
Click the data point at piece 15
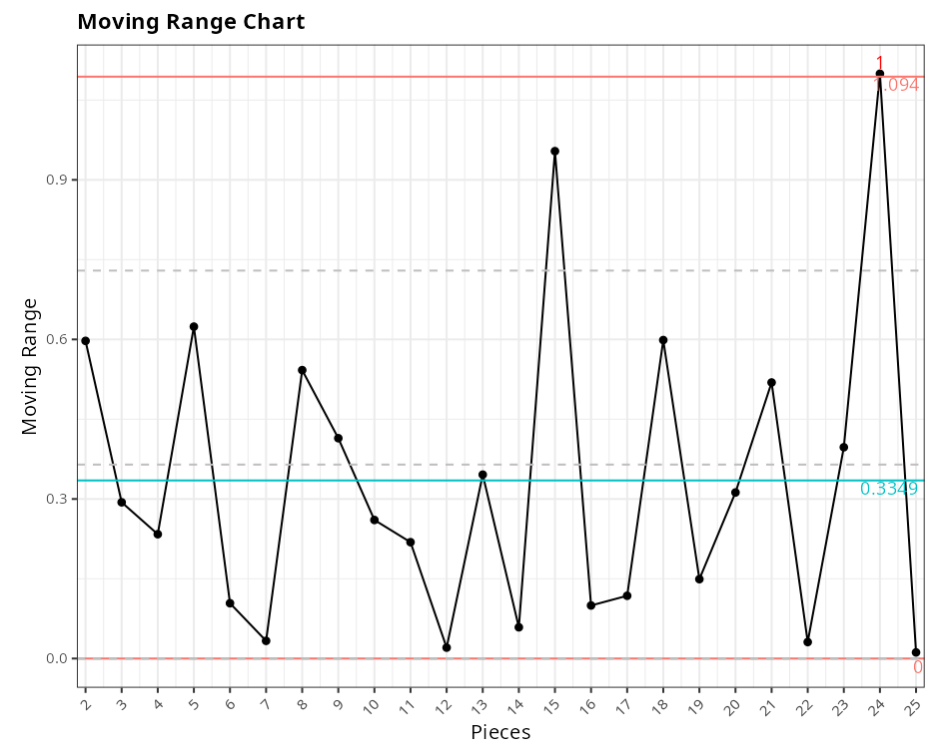(555, 151)
